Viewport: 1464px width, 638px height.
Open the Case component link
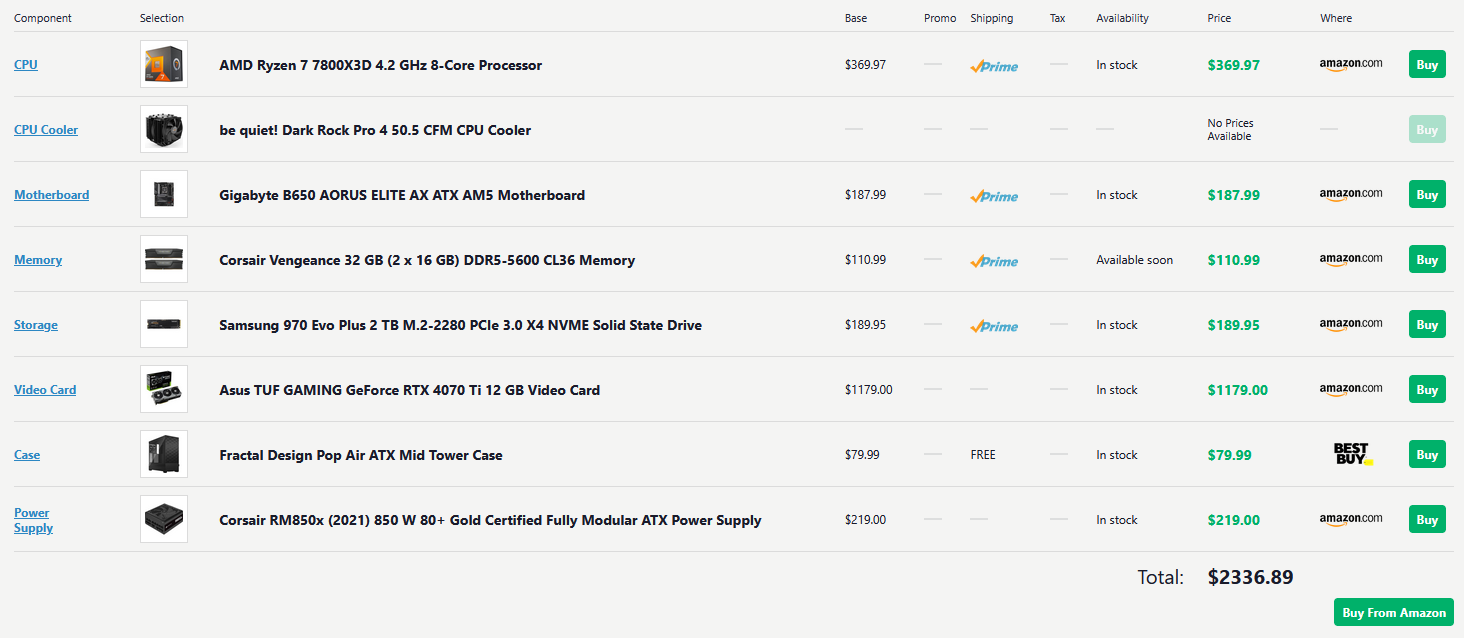pyautogui.click(x=27, y=455)
